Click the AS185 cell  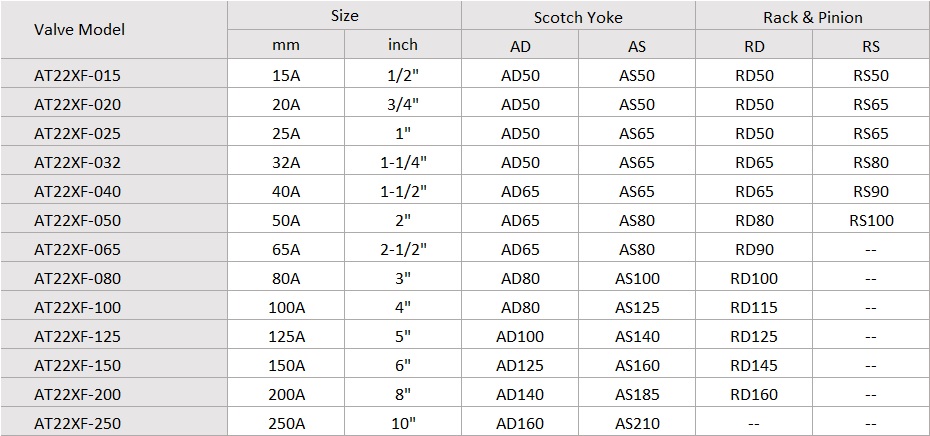point(637,395)
